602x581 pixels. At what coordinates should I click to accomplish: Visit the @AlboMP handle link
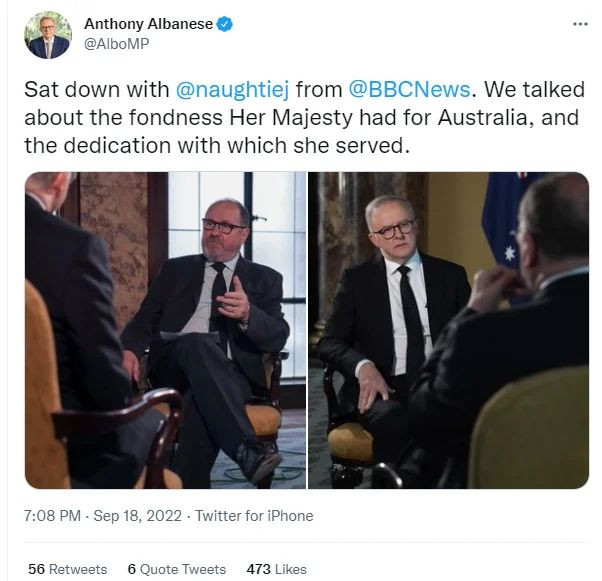116,44
